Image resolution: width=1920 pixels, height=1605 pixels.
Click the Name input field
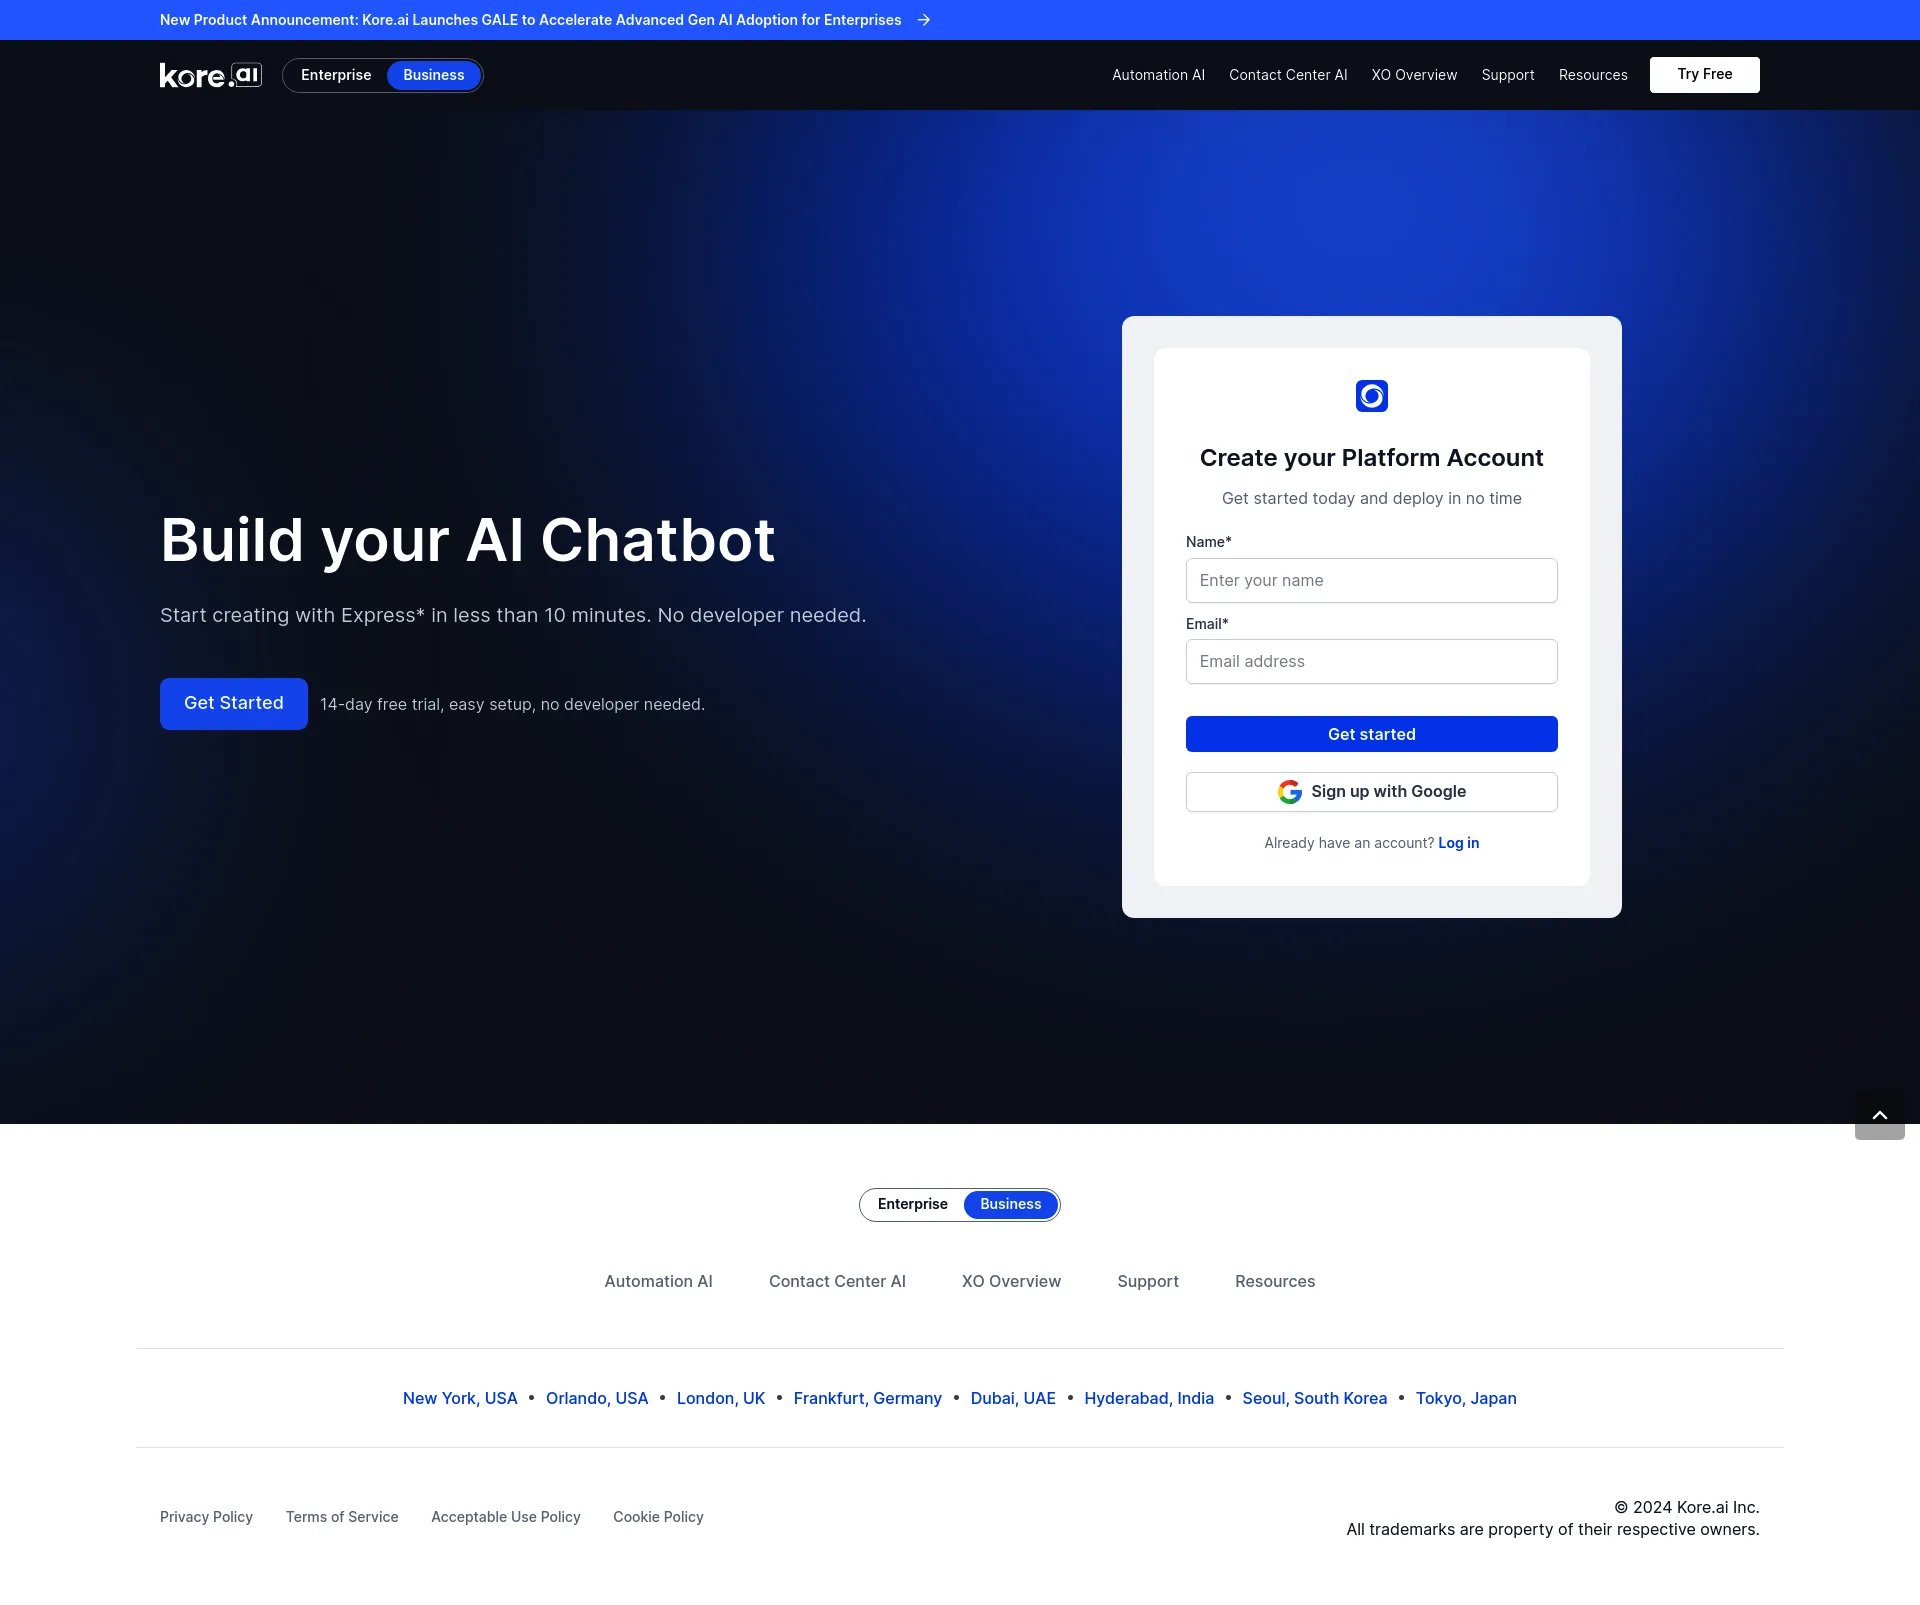pyautogui.click(x=1371, y=579)
